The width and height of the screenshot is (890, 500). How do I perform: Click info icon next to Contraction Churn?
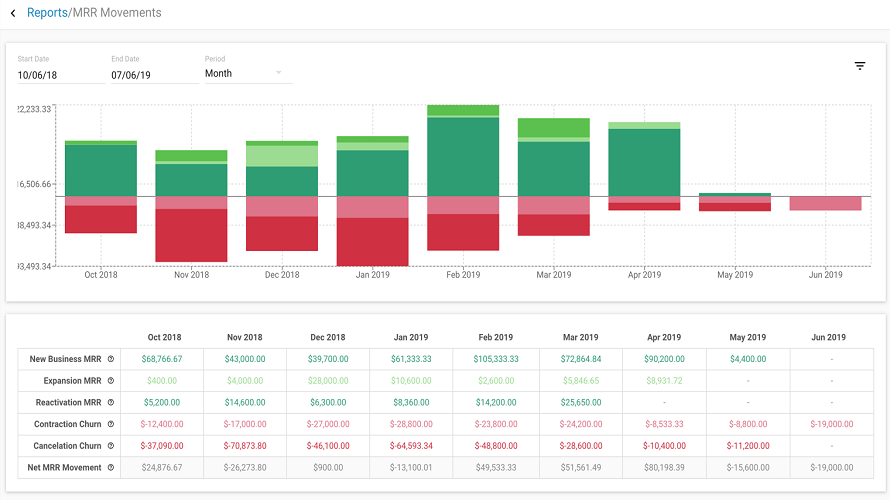111,424
